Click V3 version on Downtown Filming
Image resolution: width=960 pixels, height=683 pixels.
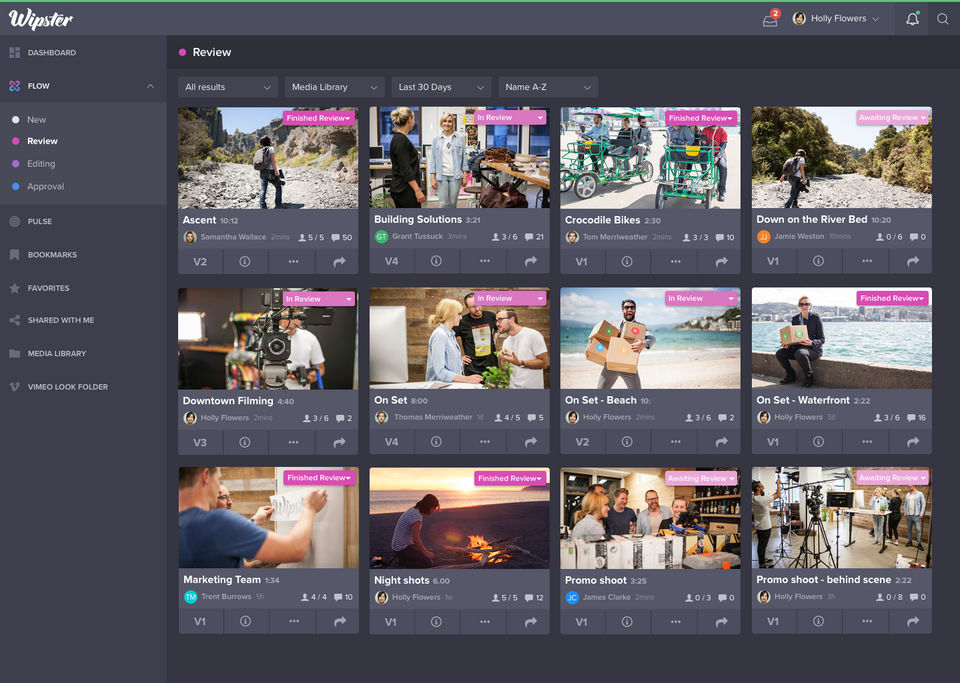(200, 442)
